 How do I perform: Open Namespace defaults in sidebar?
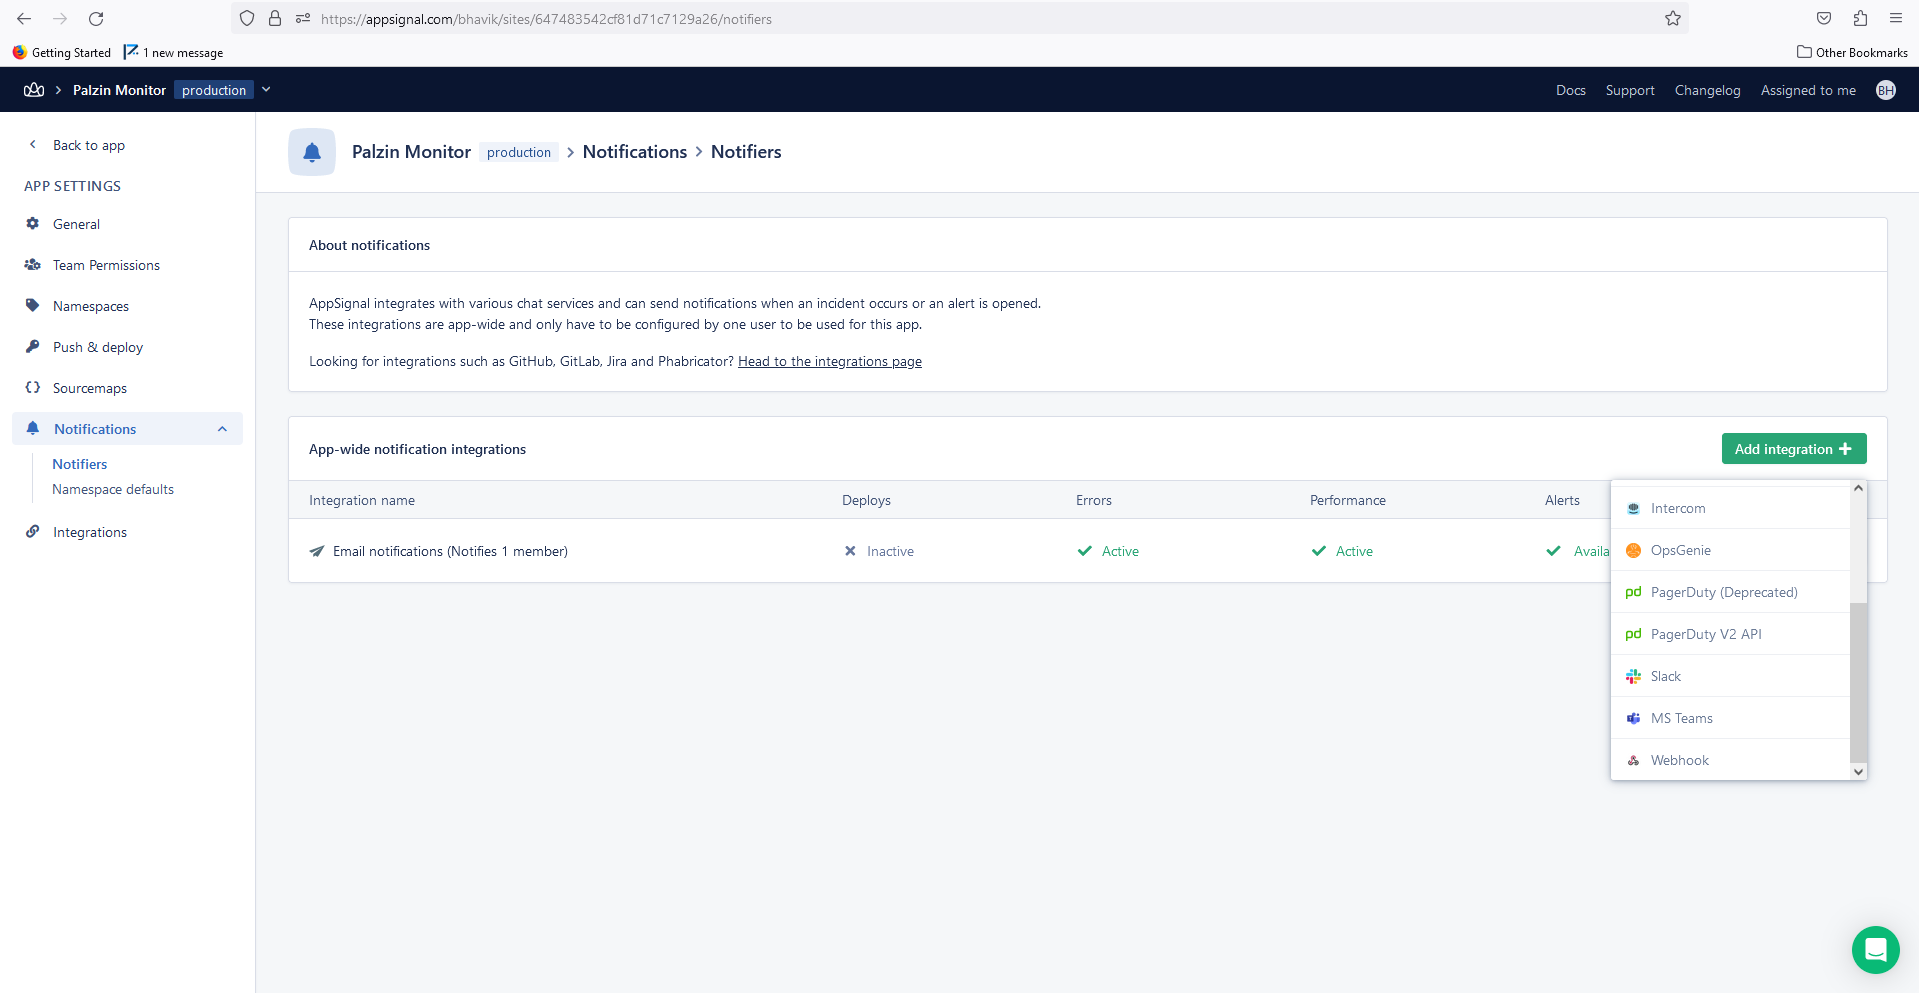click(113, 489)
